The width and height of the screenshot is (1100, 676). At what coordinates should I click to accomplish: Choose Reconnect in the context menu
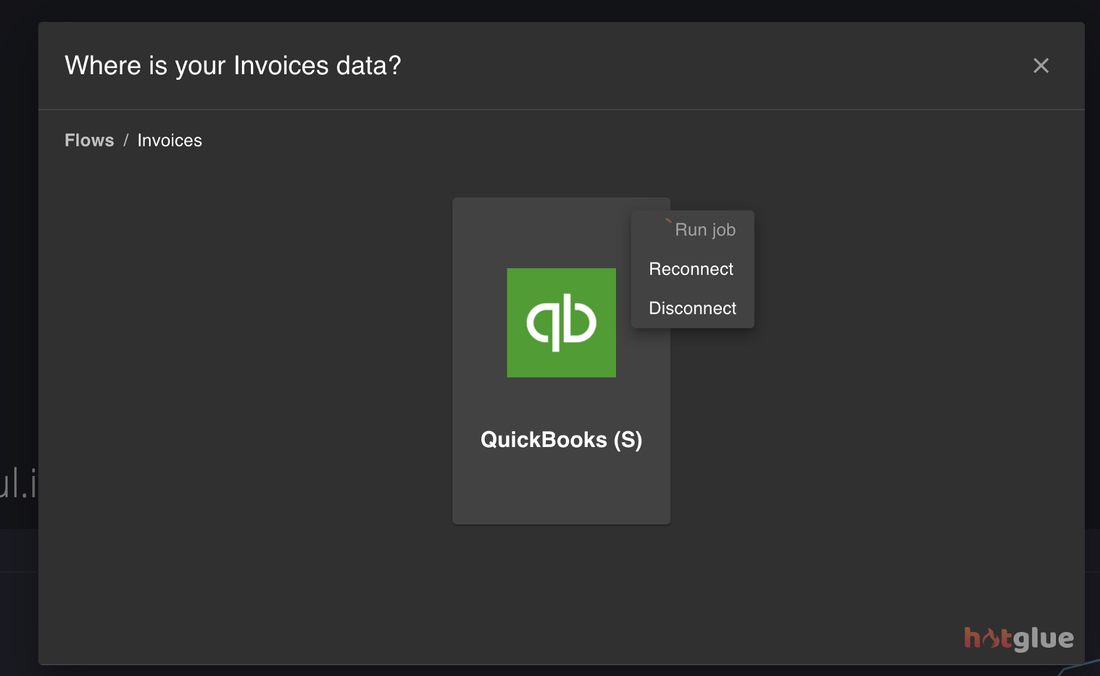tap(692, 269)
